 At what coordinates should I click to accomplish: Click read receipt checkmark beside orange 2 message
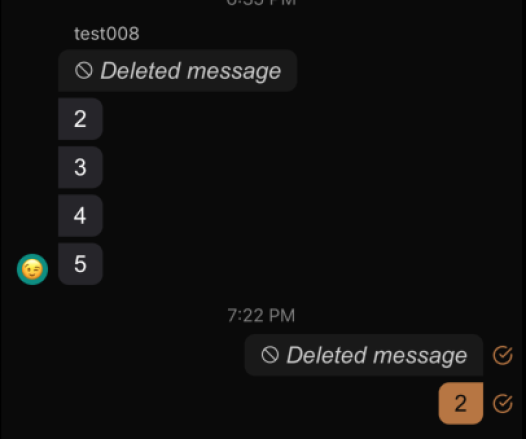pos(503,403)
